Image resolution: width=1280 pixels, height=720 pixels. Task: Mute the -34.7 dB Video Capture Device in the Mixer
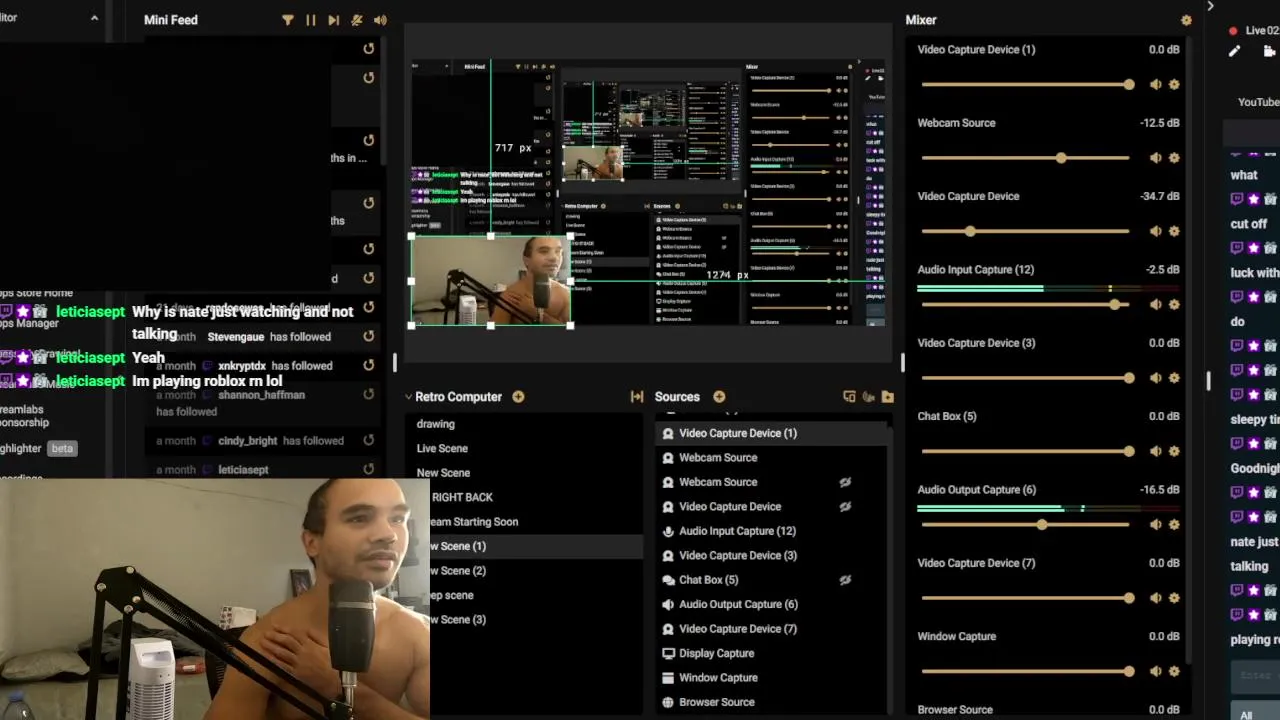[1156, 231]
